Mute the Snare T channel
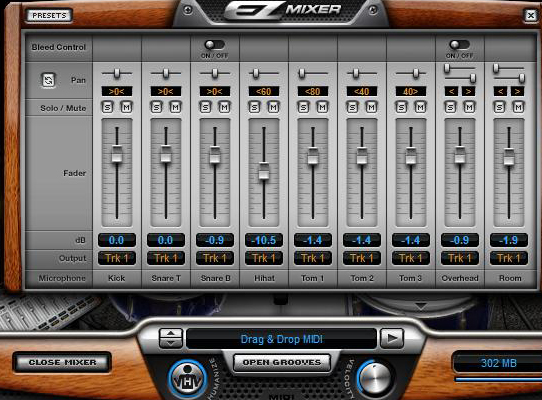 pos(175,108)
